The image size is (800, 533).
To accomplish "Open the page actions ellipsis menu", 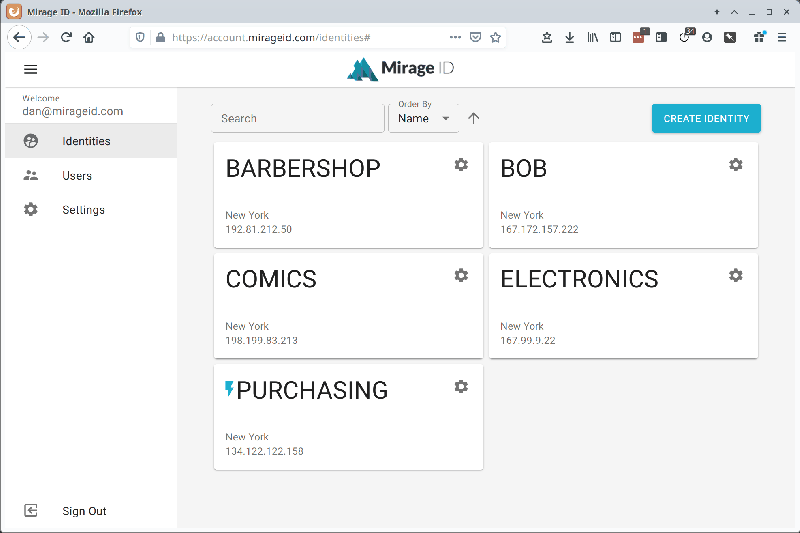I will click(x=455, y=37).
